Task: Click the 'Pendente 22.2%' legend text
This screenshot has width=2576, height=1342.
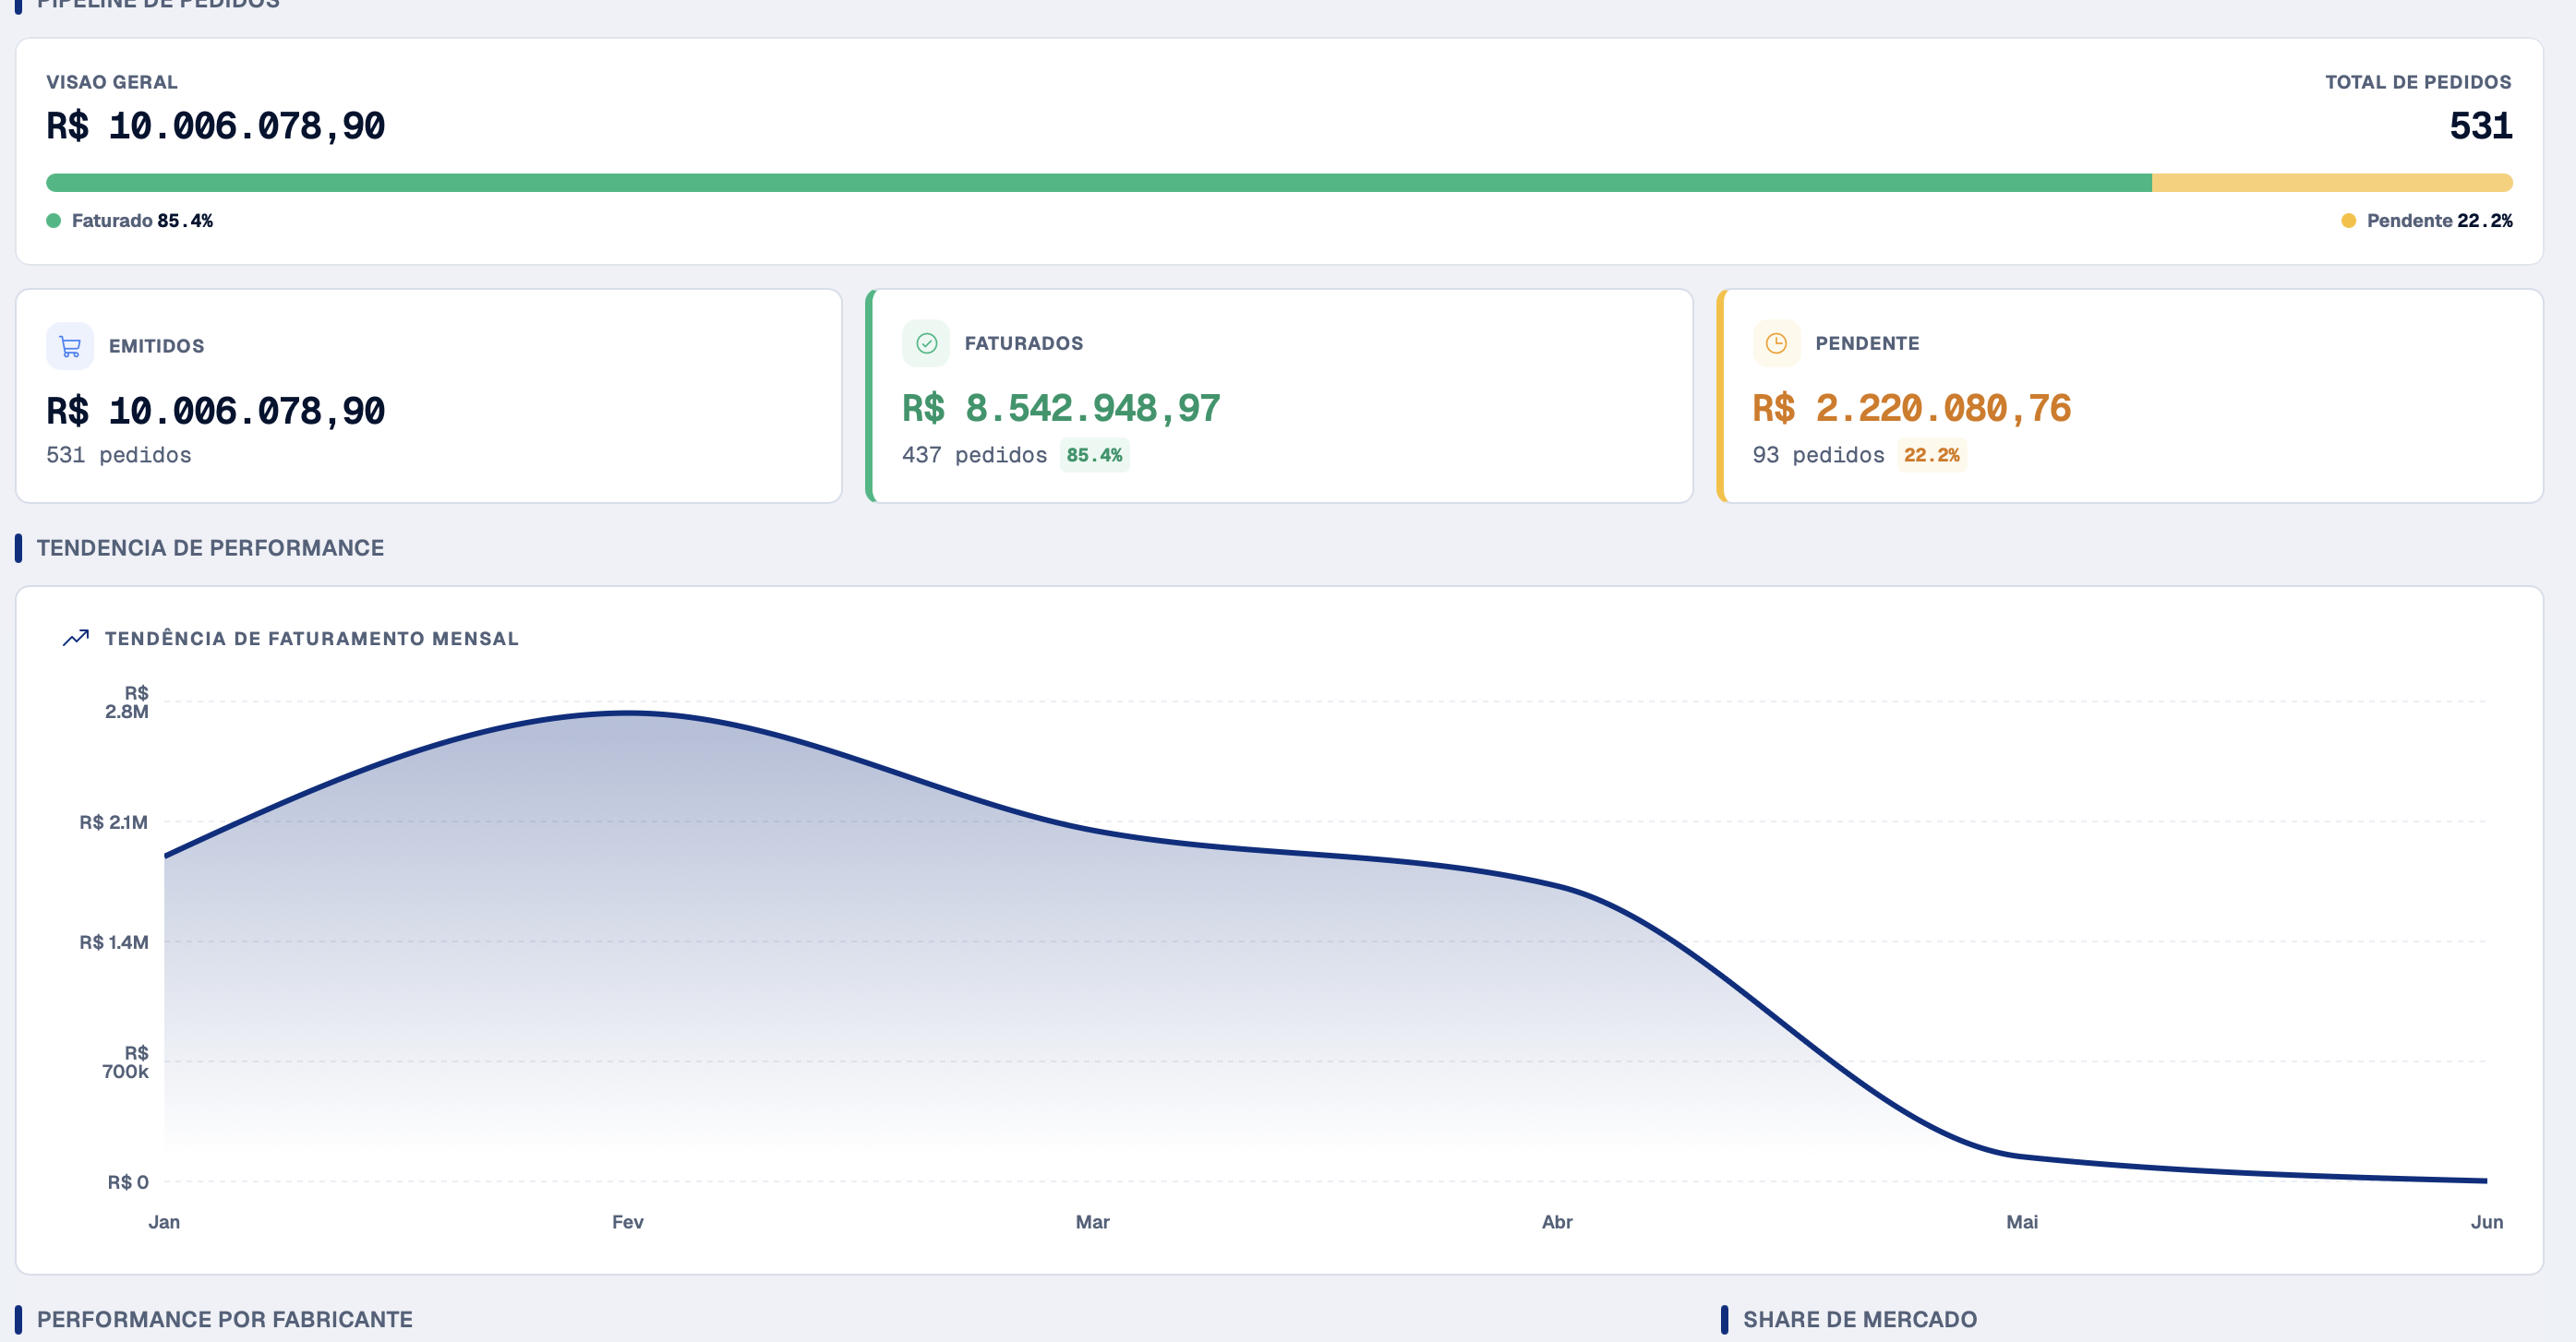Action: pyautogui.click(x=2439, y=220)
